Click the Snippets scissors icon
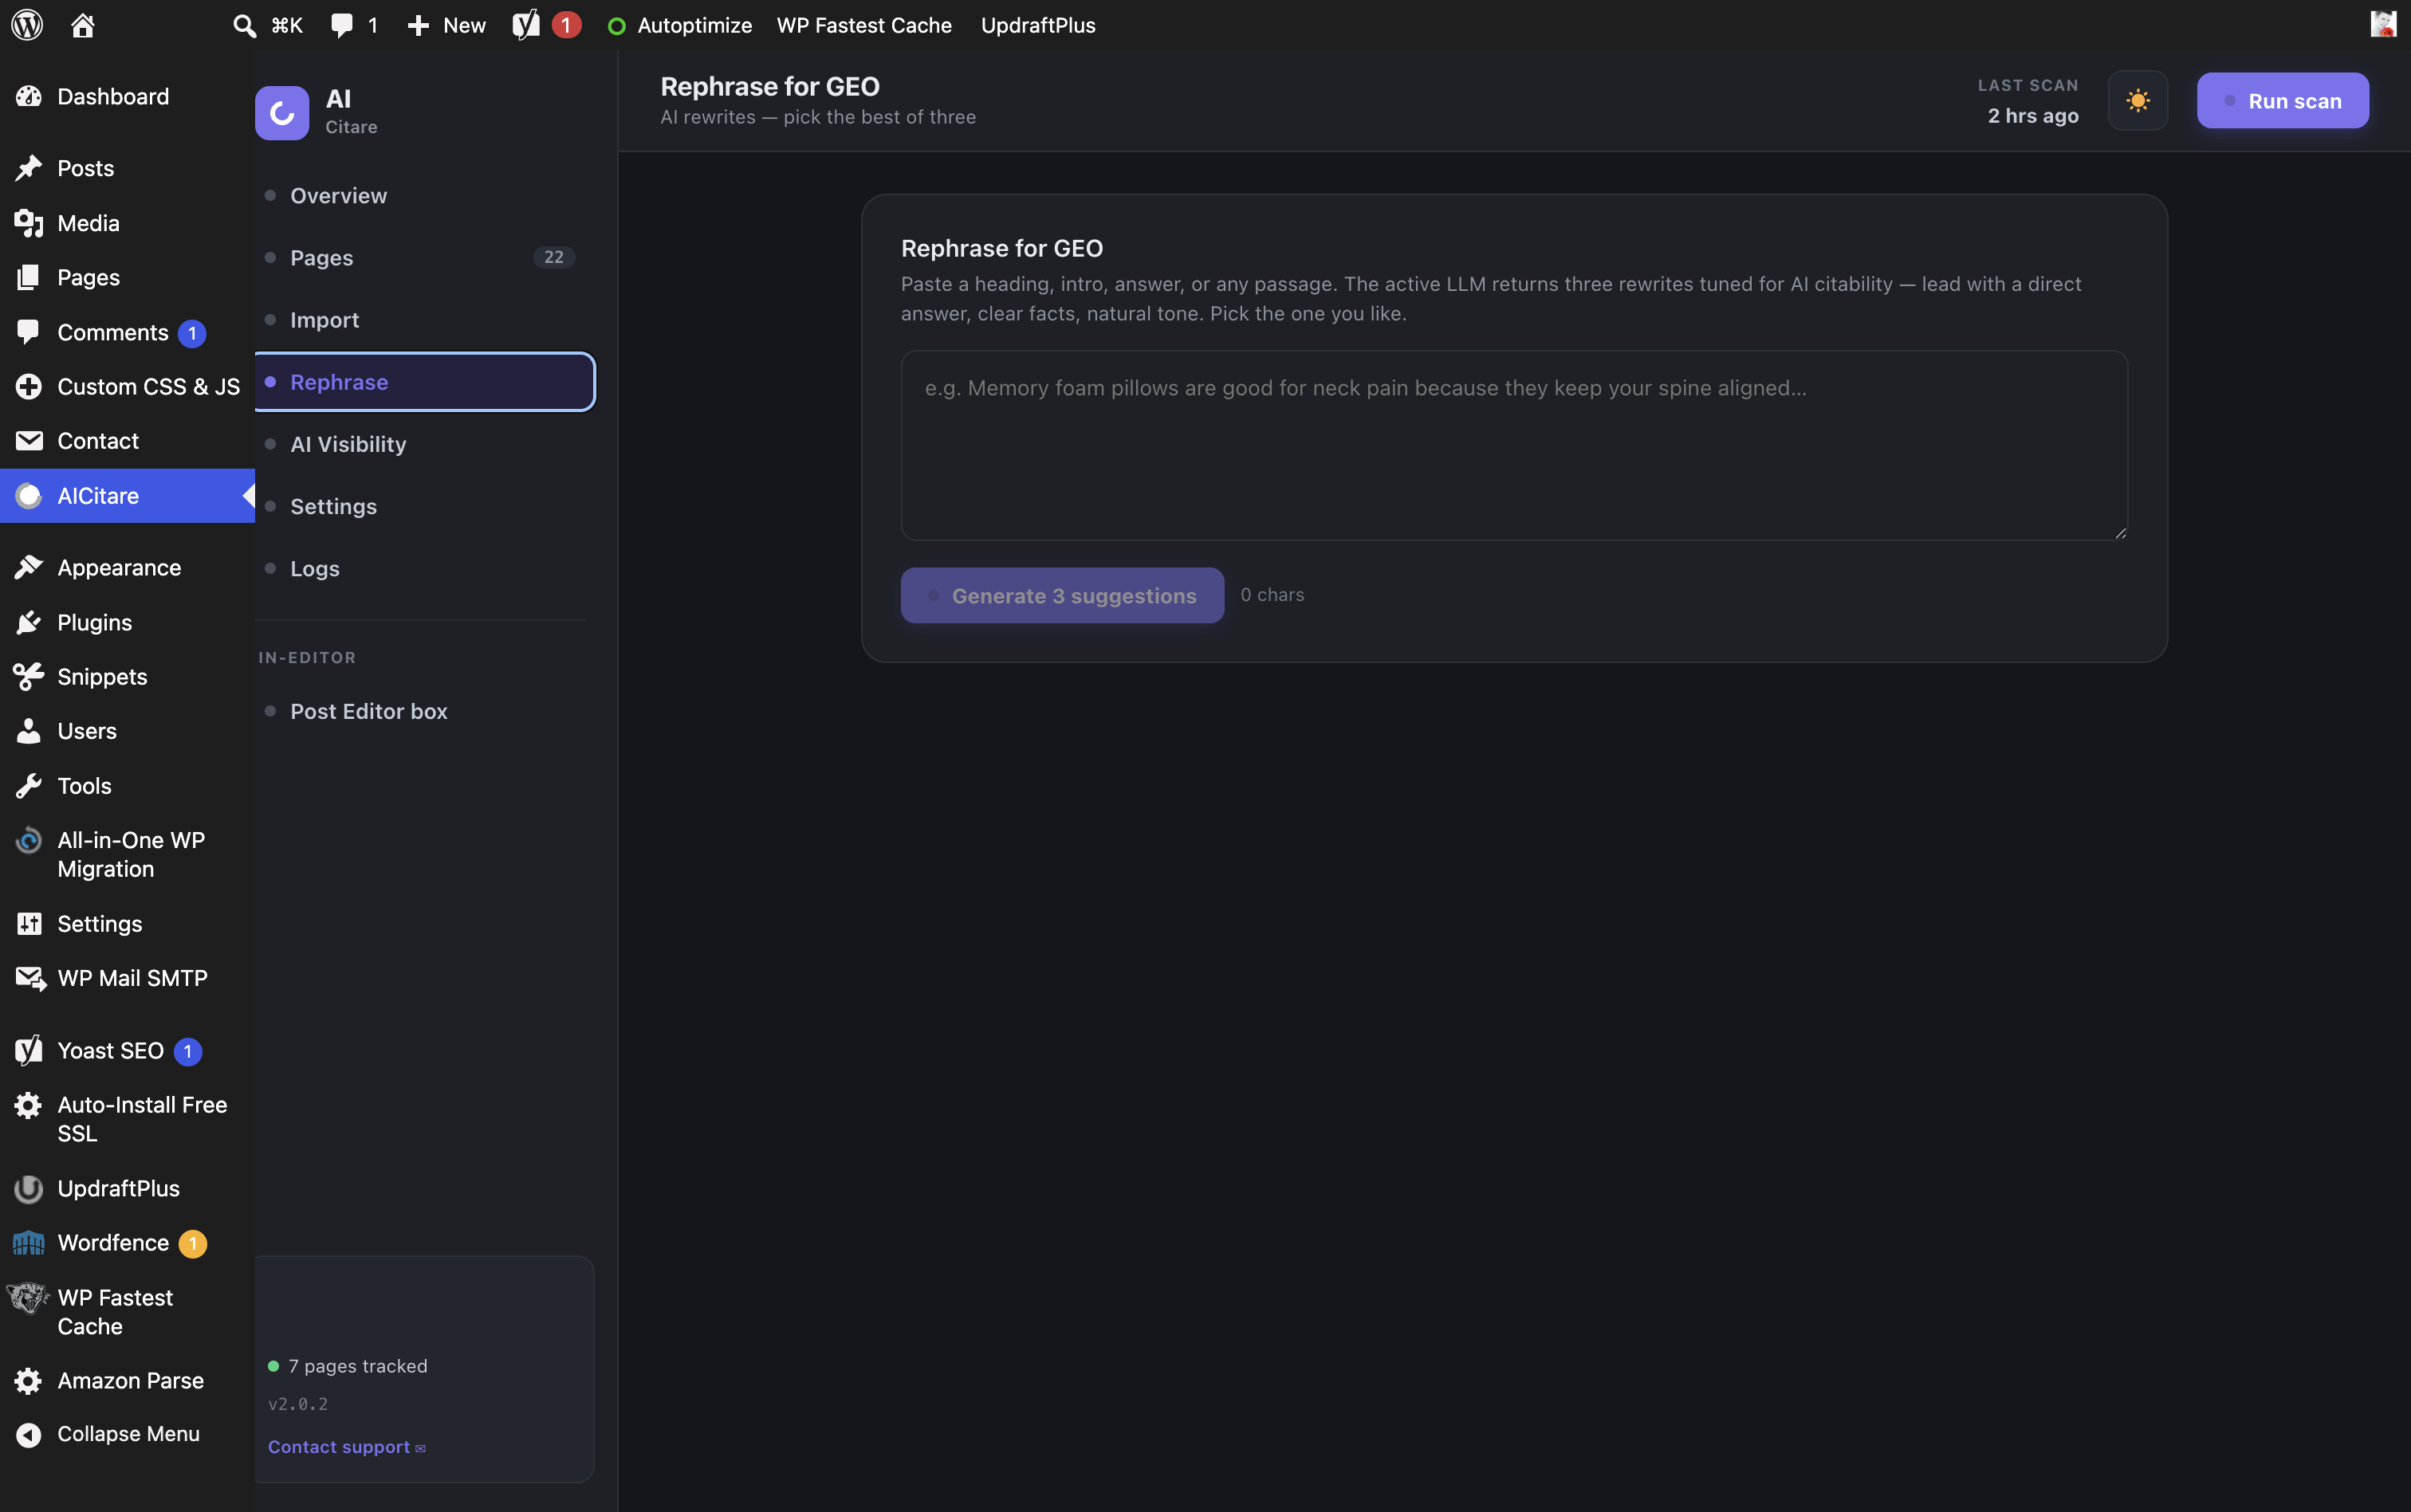Image resolution: width=2411 pixels, height=1512 pixels. (x=29, y=677)
